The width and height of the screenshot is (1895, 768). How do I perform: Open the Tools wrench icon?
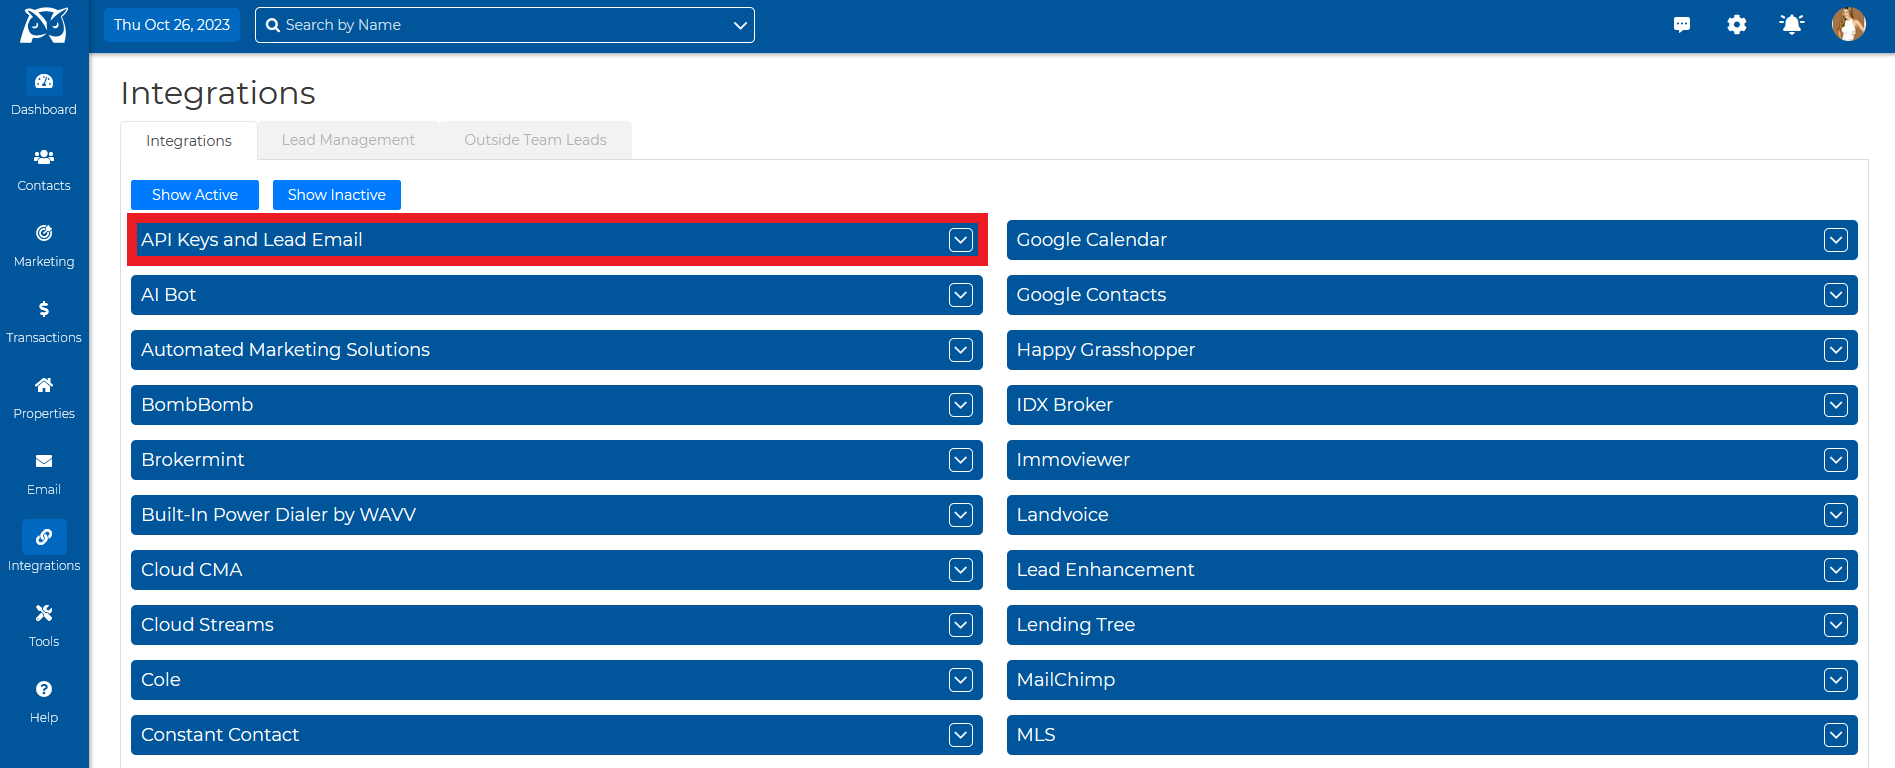(44, 613)
